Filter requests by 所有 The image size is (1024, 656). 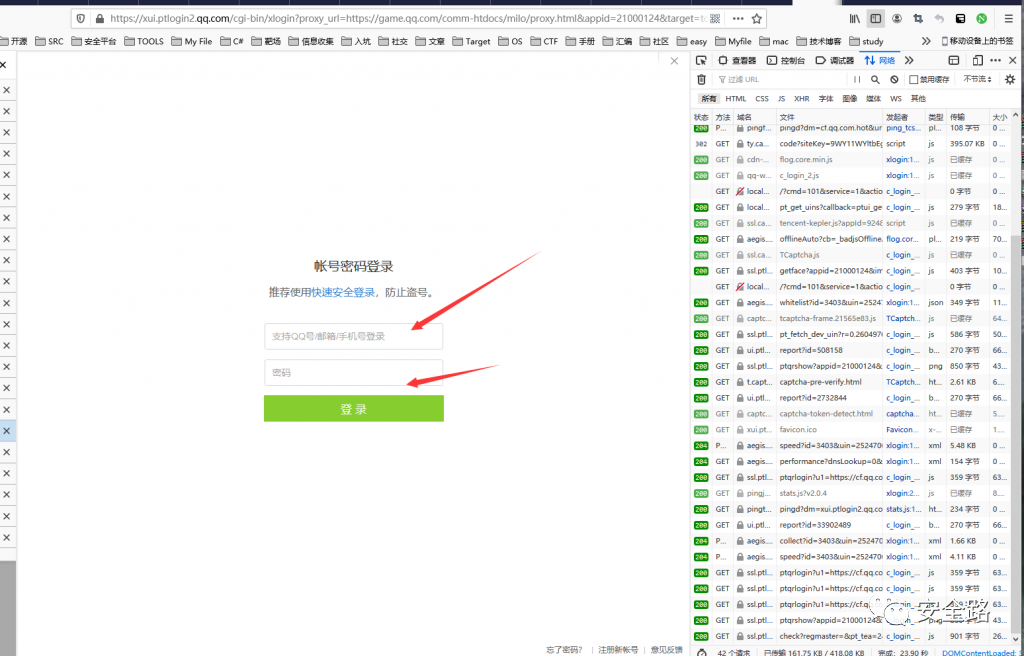(x=709, y=99)
